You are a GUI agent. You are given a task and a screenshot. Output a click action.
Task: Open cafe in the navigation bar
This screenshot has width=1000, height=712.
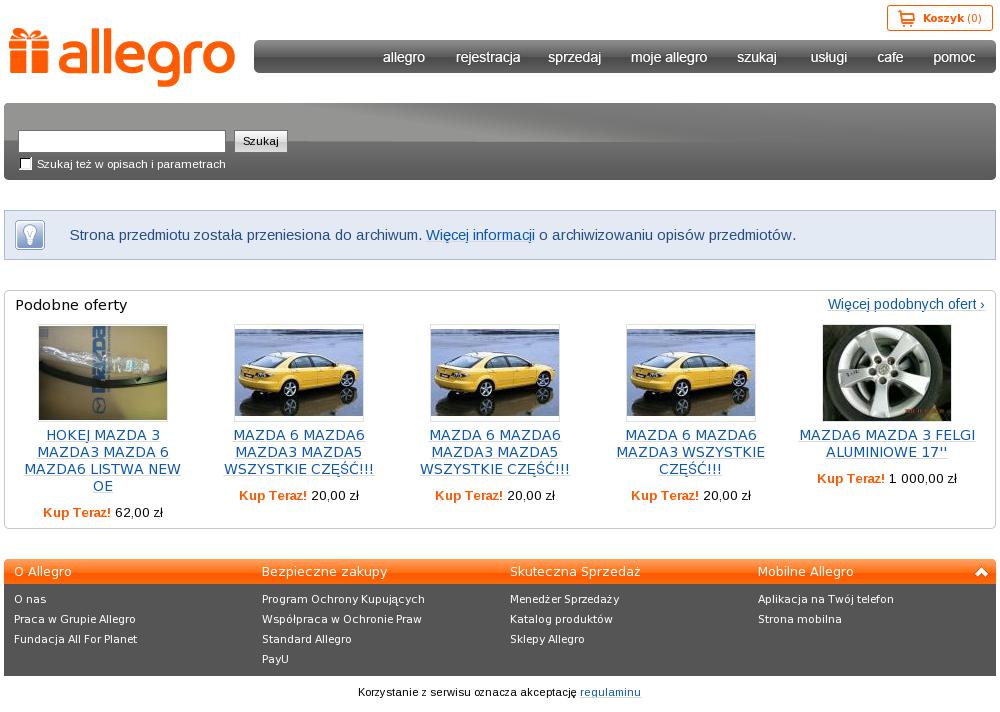pos(890,57)
